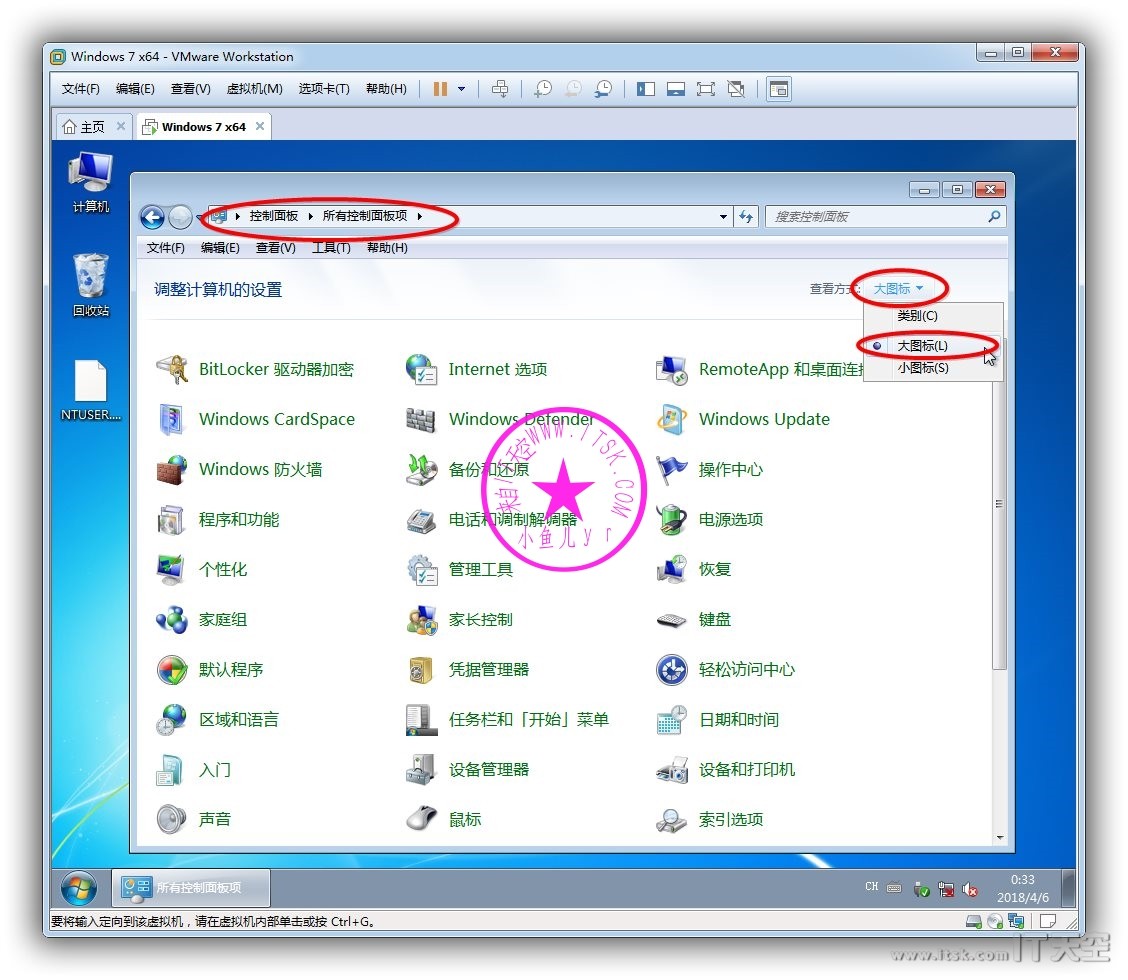The height and width of the screenshot is (980, 1128).
Task: Click send Ctrl+Alt+Del toolbar icon
Action: click(500, 89)
